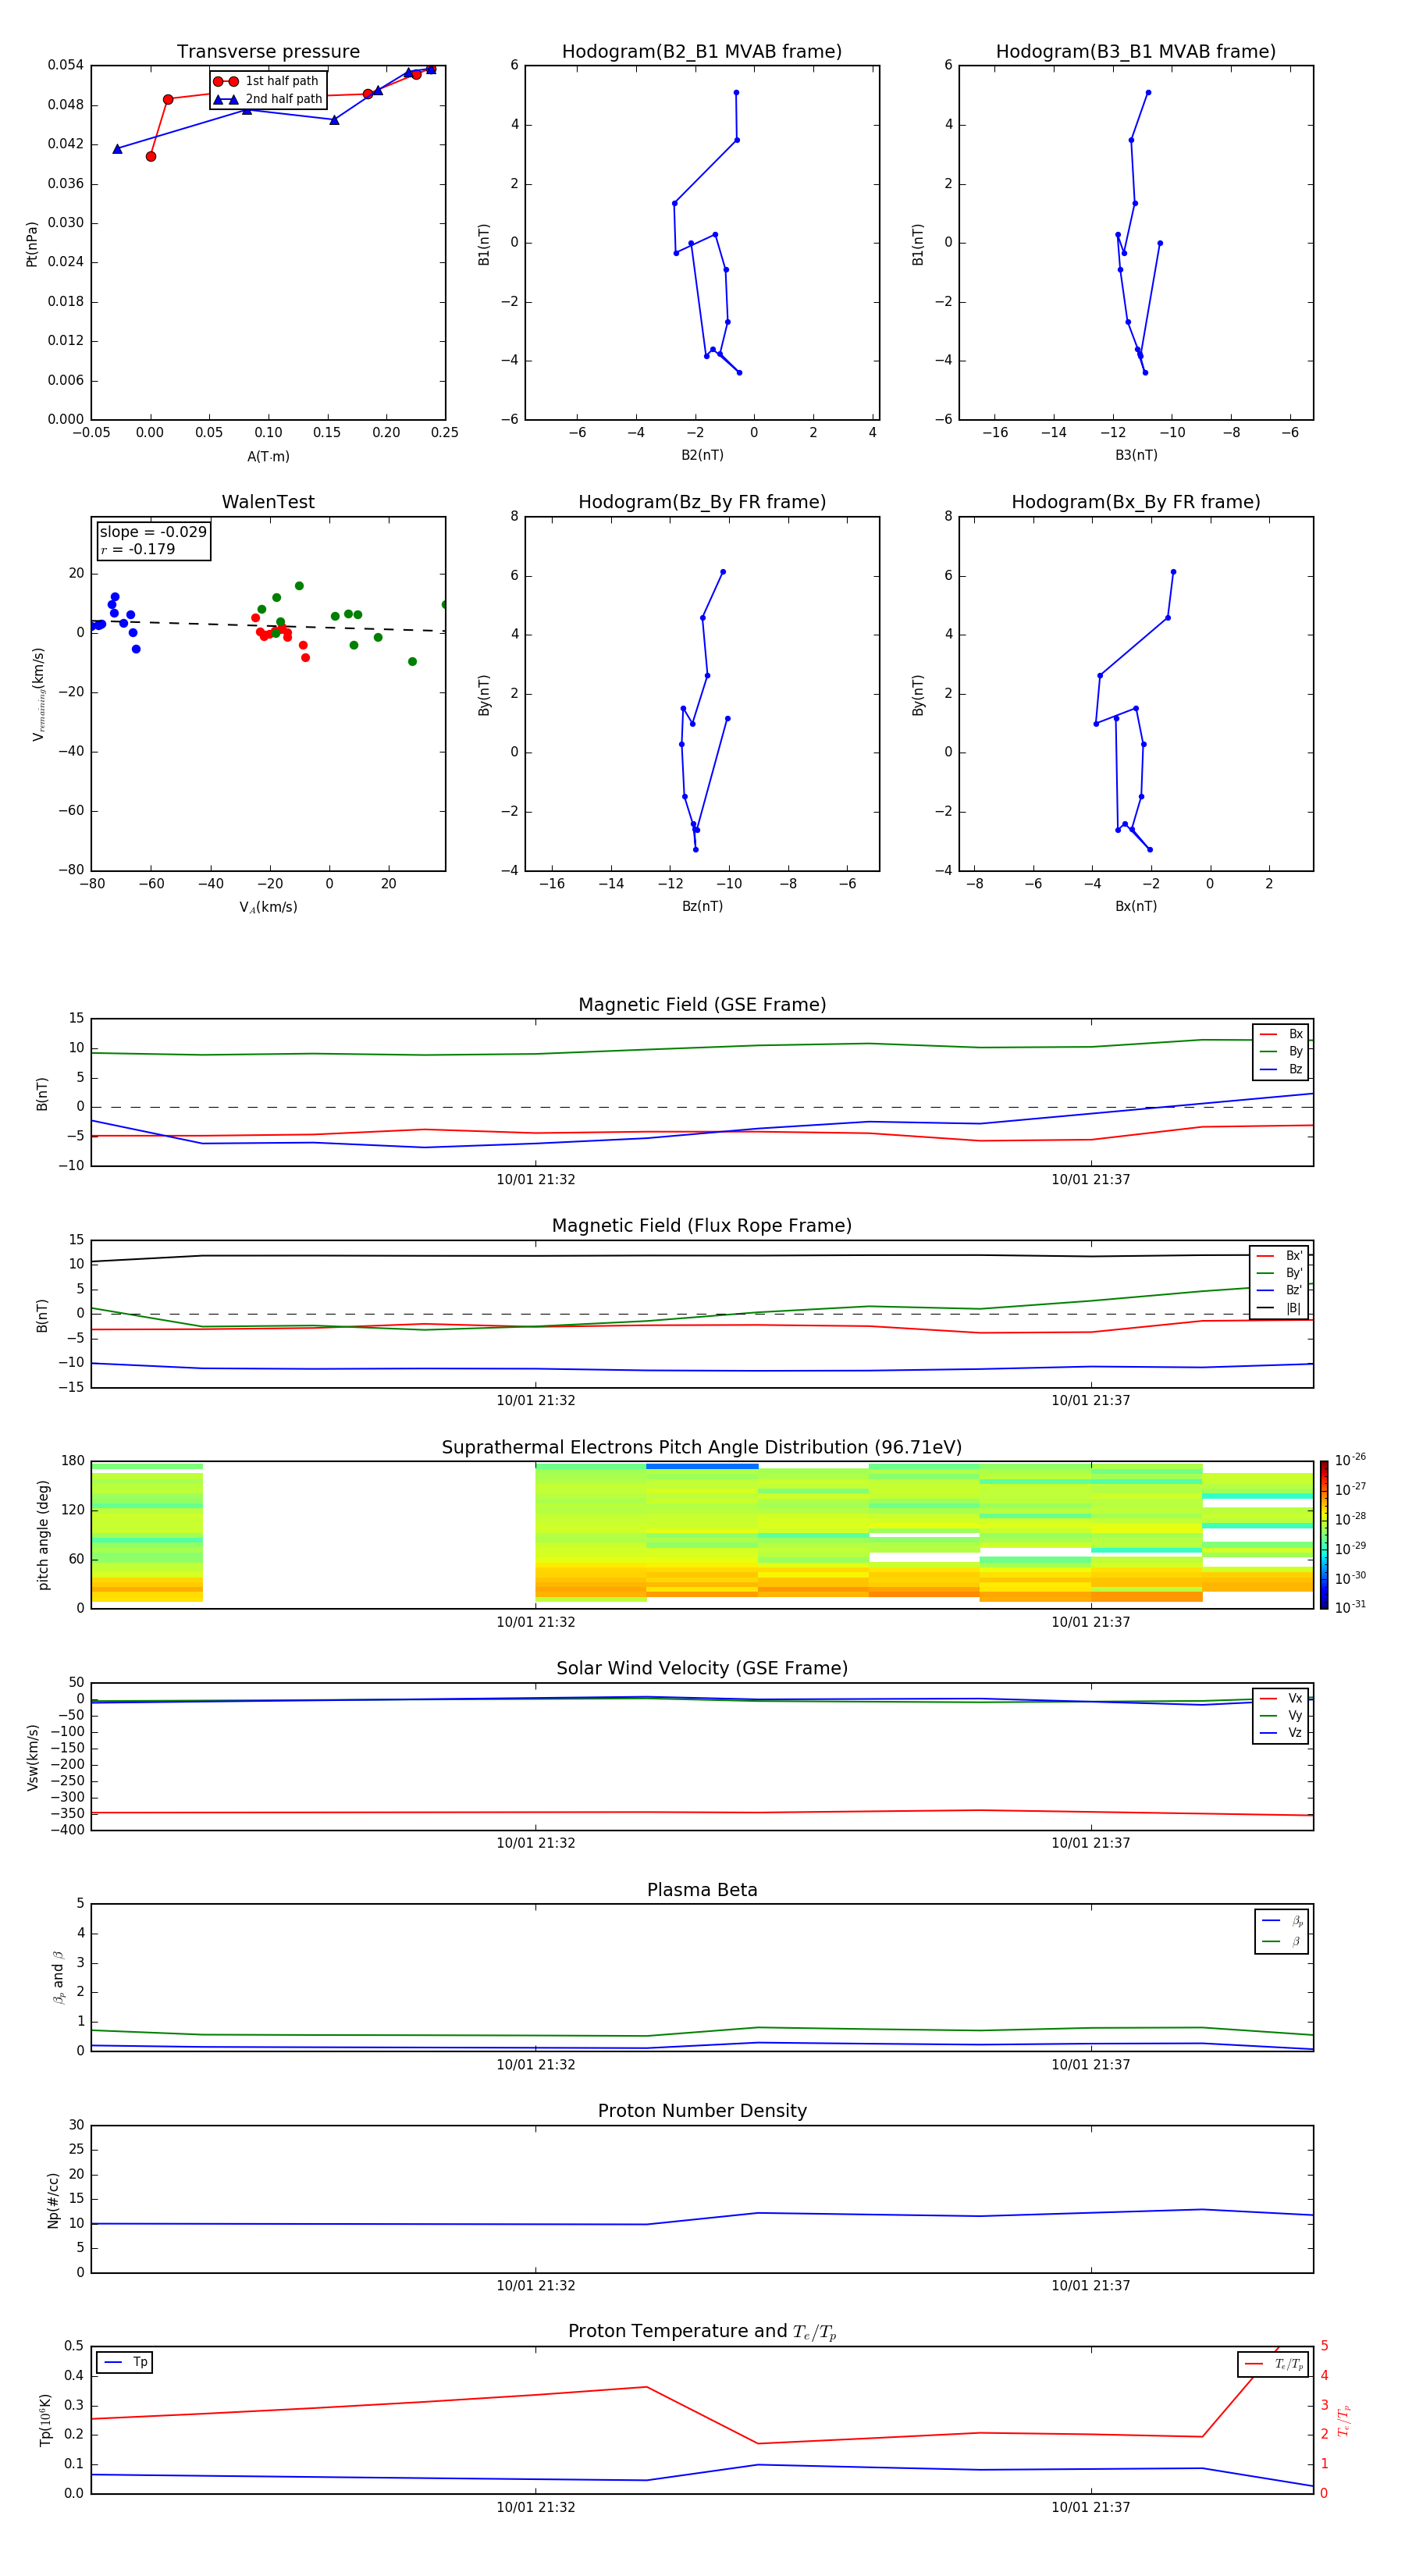The width and height of the screenshot is (1405, 2576).
Task: Click the Bz legend entry in GSE magnetic field plot
Action: click(x=1281, y=1069)
